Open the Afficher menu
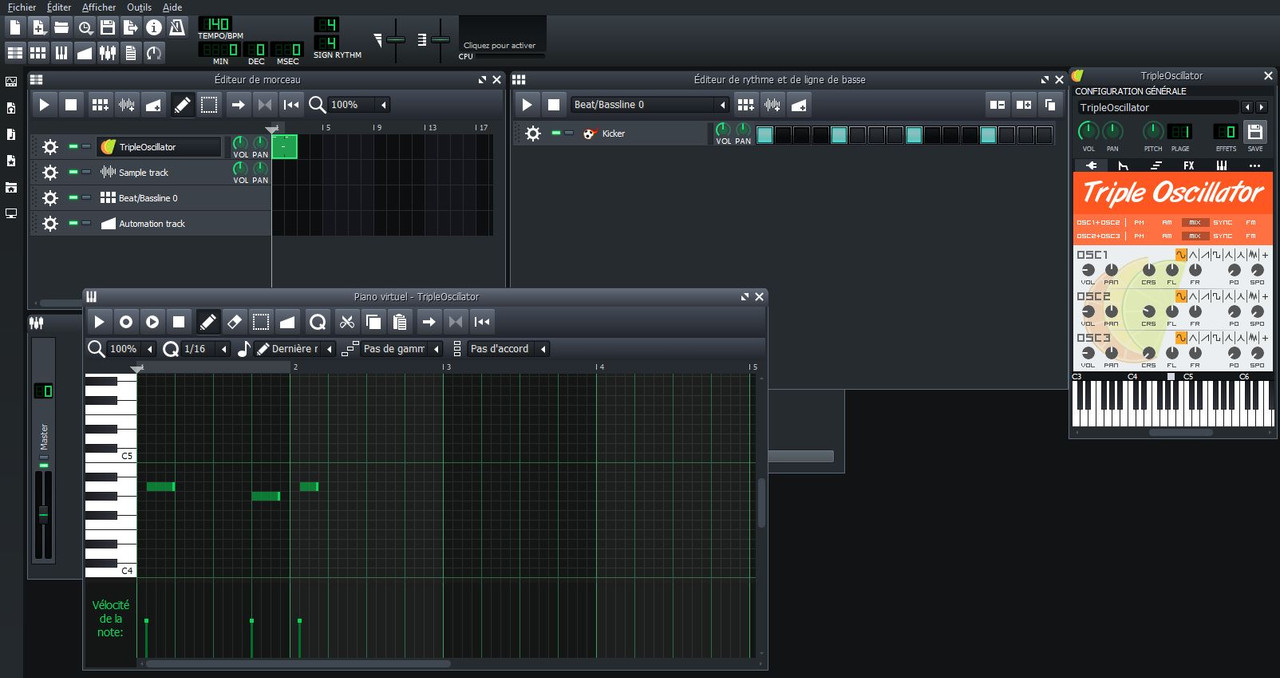The height and width of the screenshot is (678, 1280). coord(99,7)
